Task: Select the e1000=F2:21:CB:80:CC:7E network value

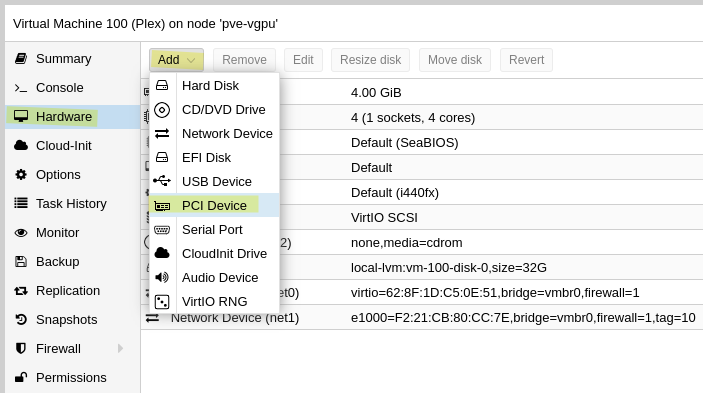Action: click(x=523, y=318)
